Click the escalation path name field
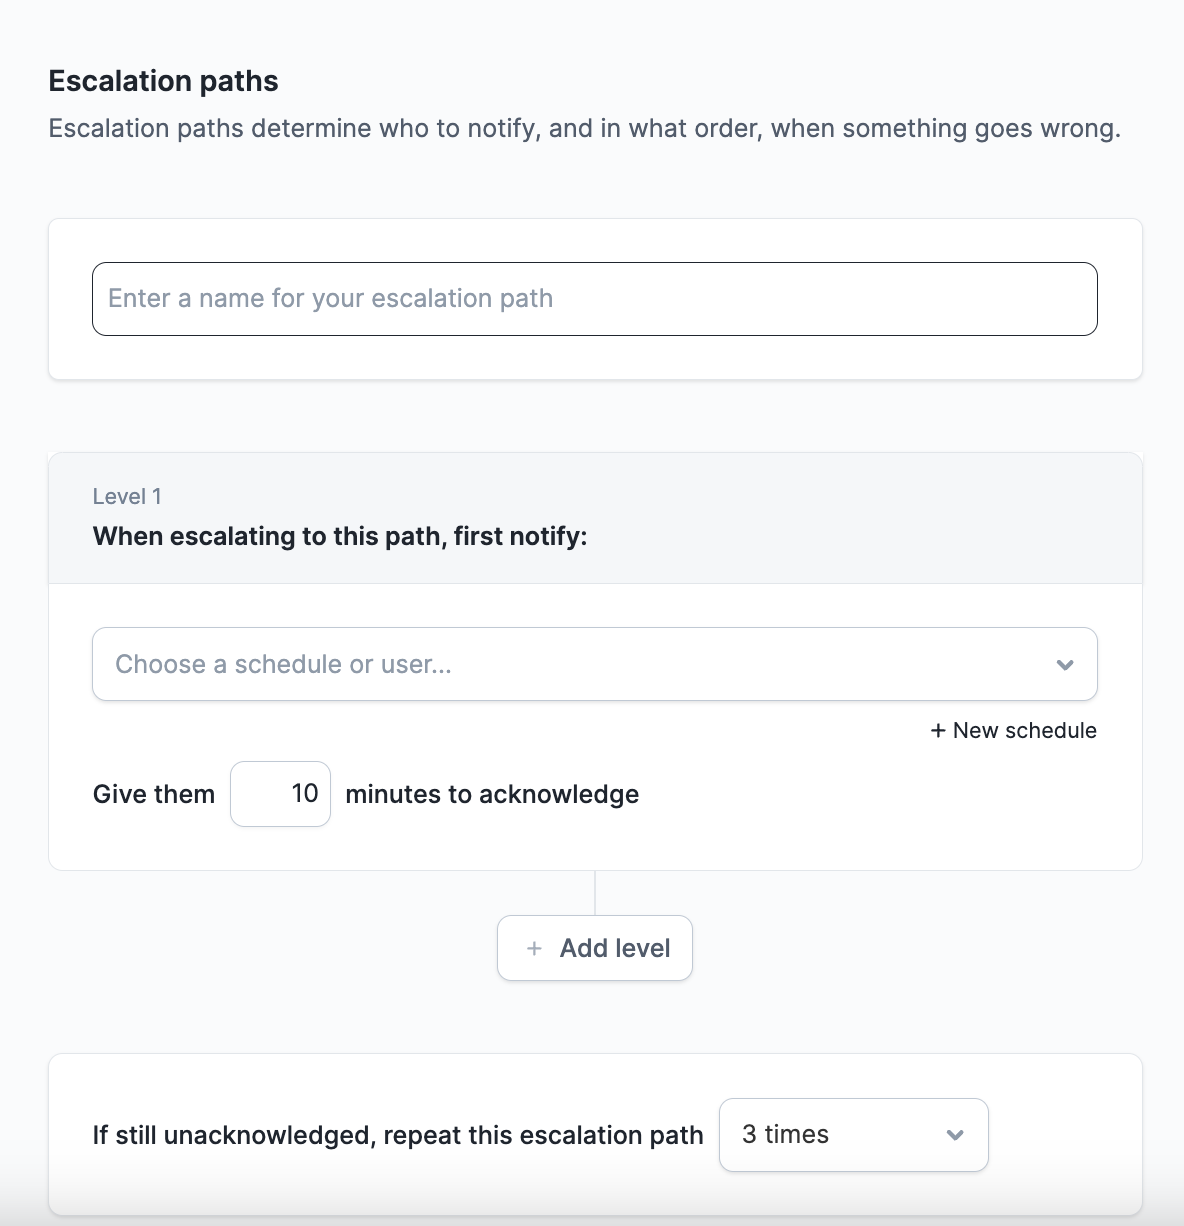The height and width of the screenshot is (1226, 1184). 594,299
